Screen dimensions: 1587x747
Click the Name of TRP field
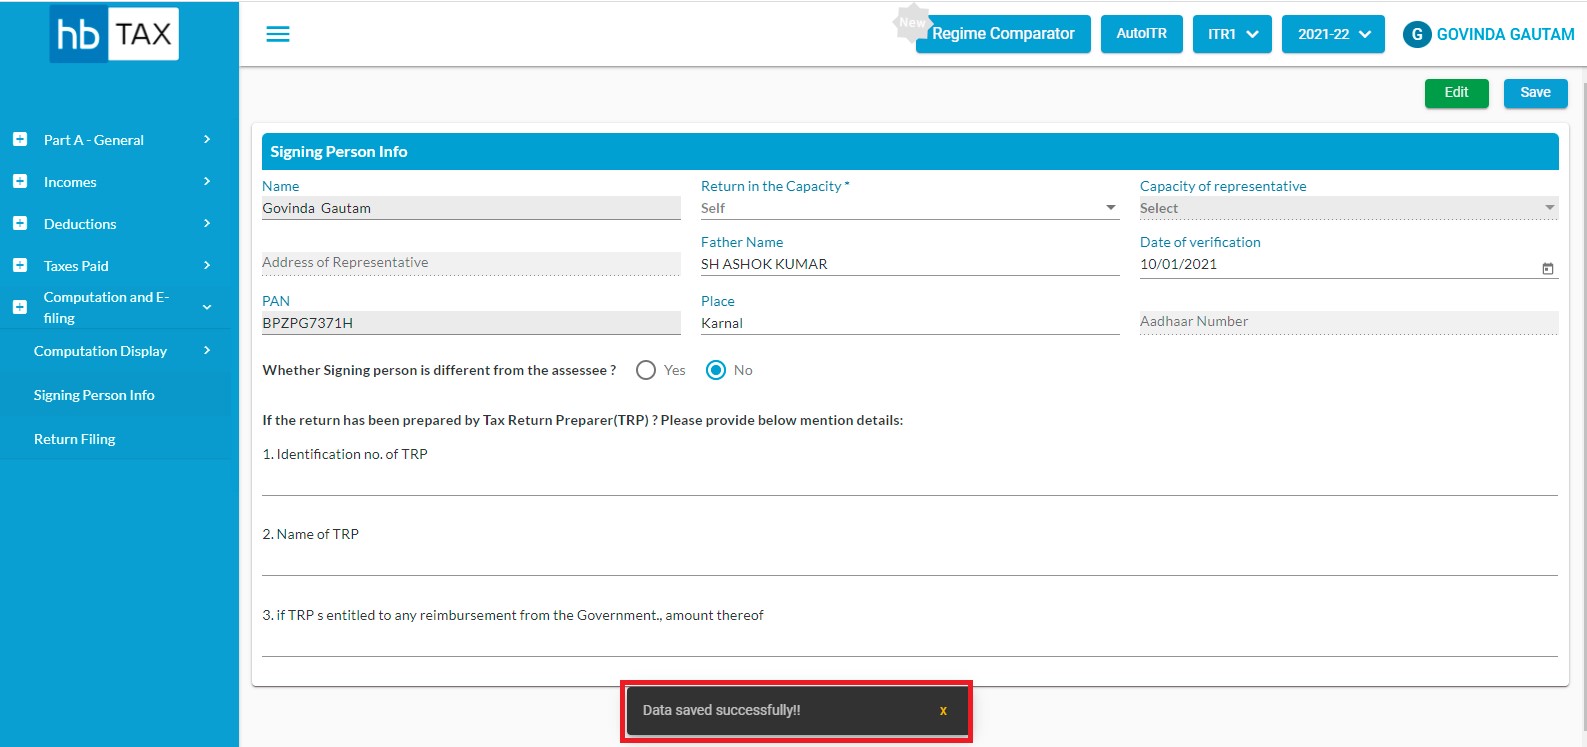point(910,562)
